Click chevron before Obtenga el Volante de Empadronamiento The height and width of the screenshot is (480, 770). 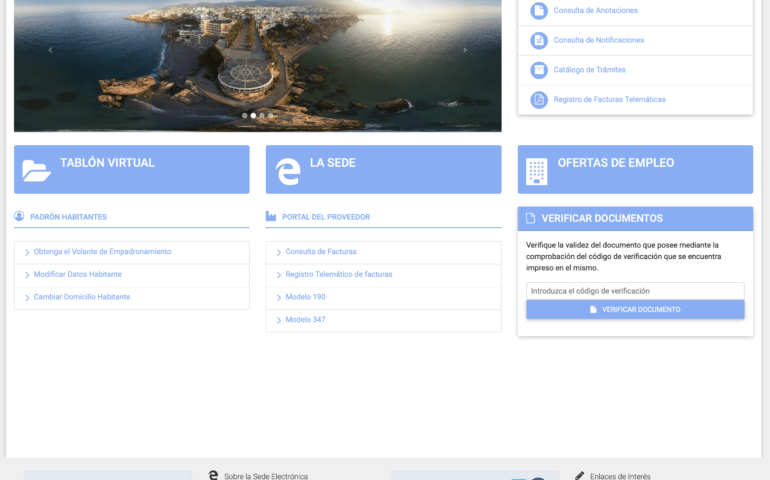(27, 253)
